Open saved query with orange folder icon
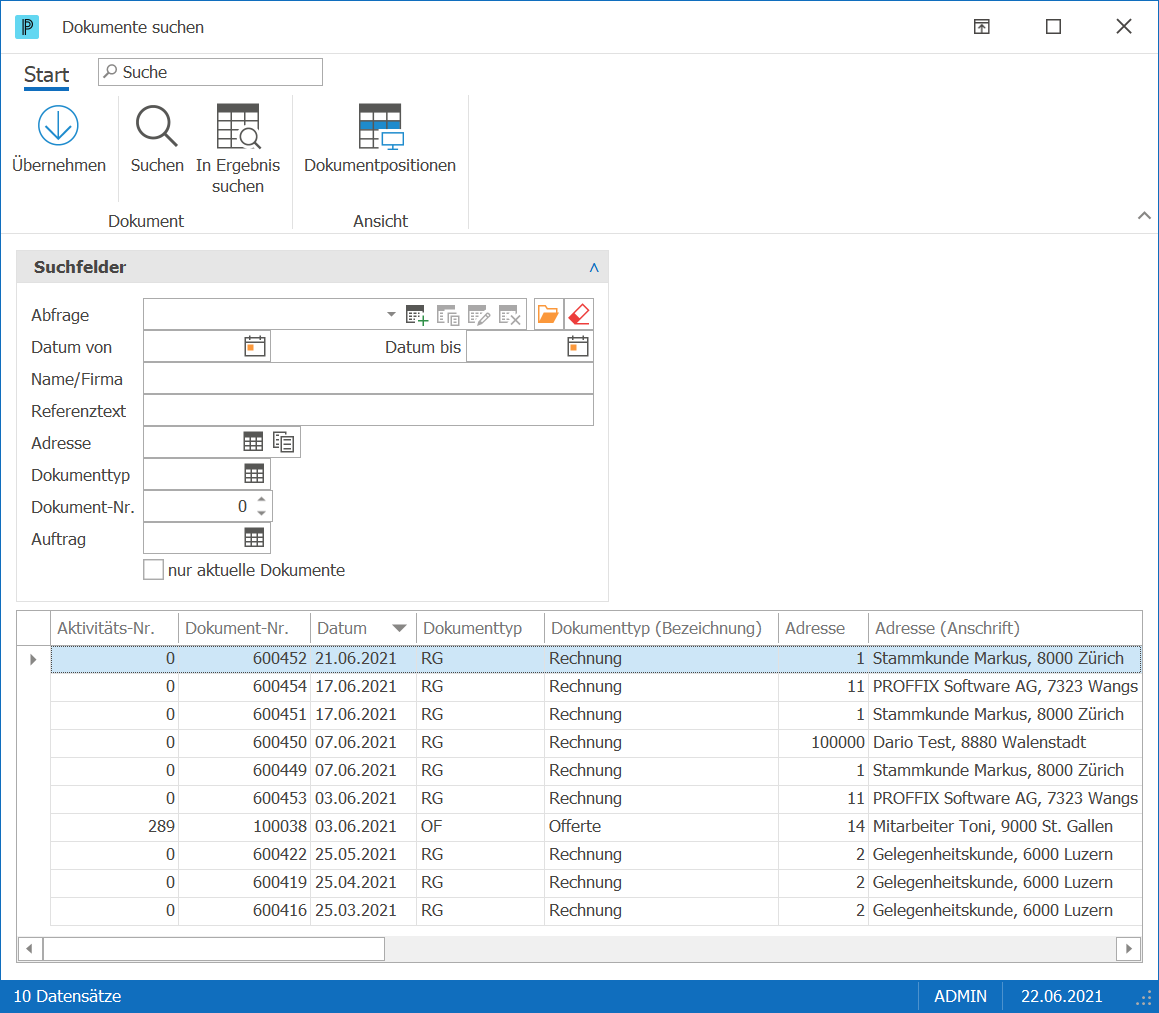The height and width of the screenshot is (1013, 1159). click(548, 314)
